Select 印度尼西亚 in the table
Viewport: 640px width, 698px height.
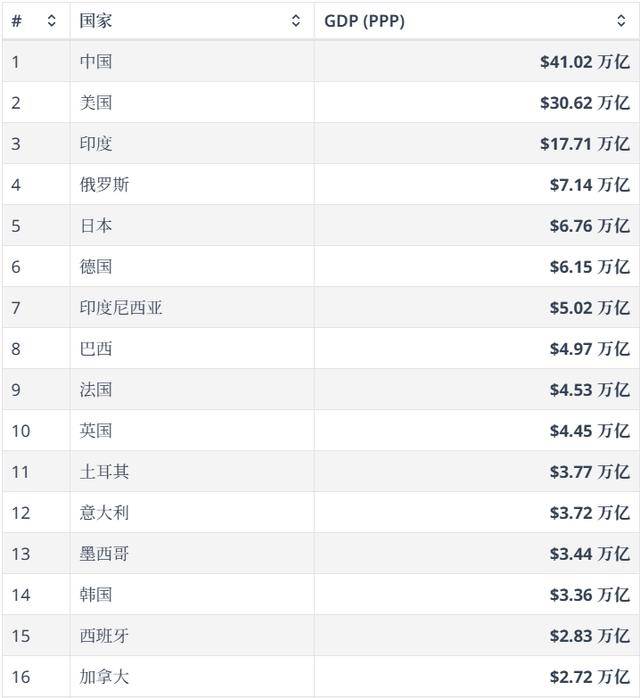coord(121,308)
